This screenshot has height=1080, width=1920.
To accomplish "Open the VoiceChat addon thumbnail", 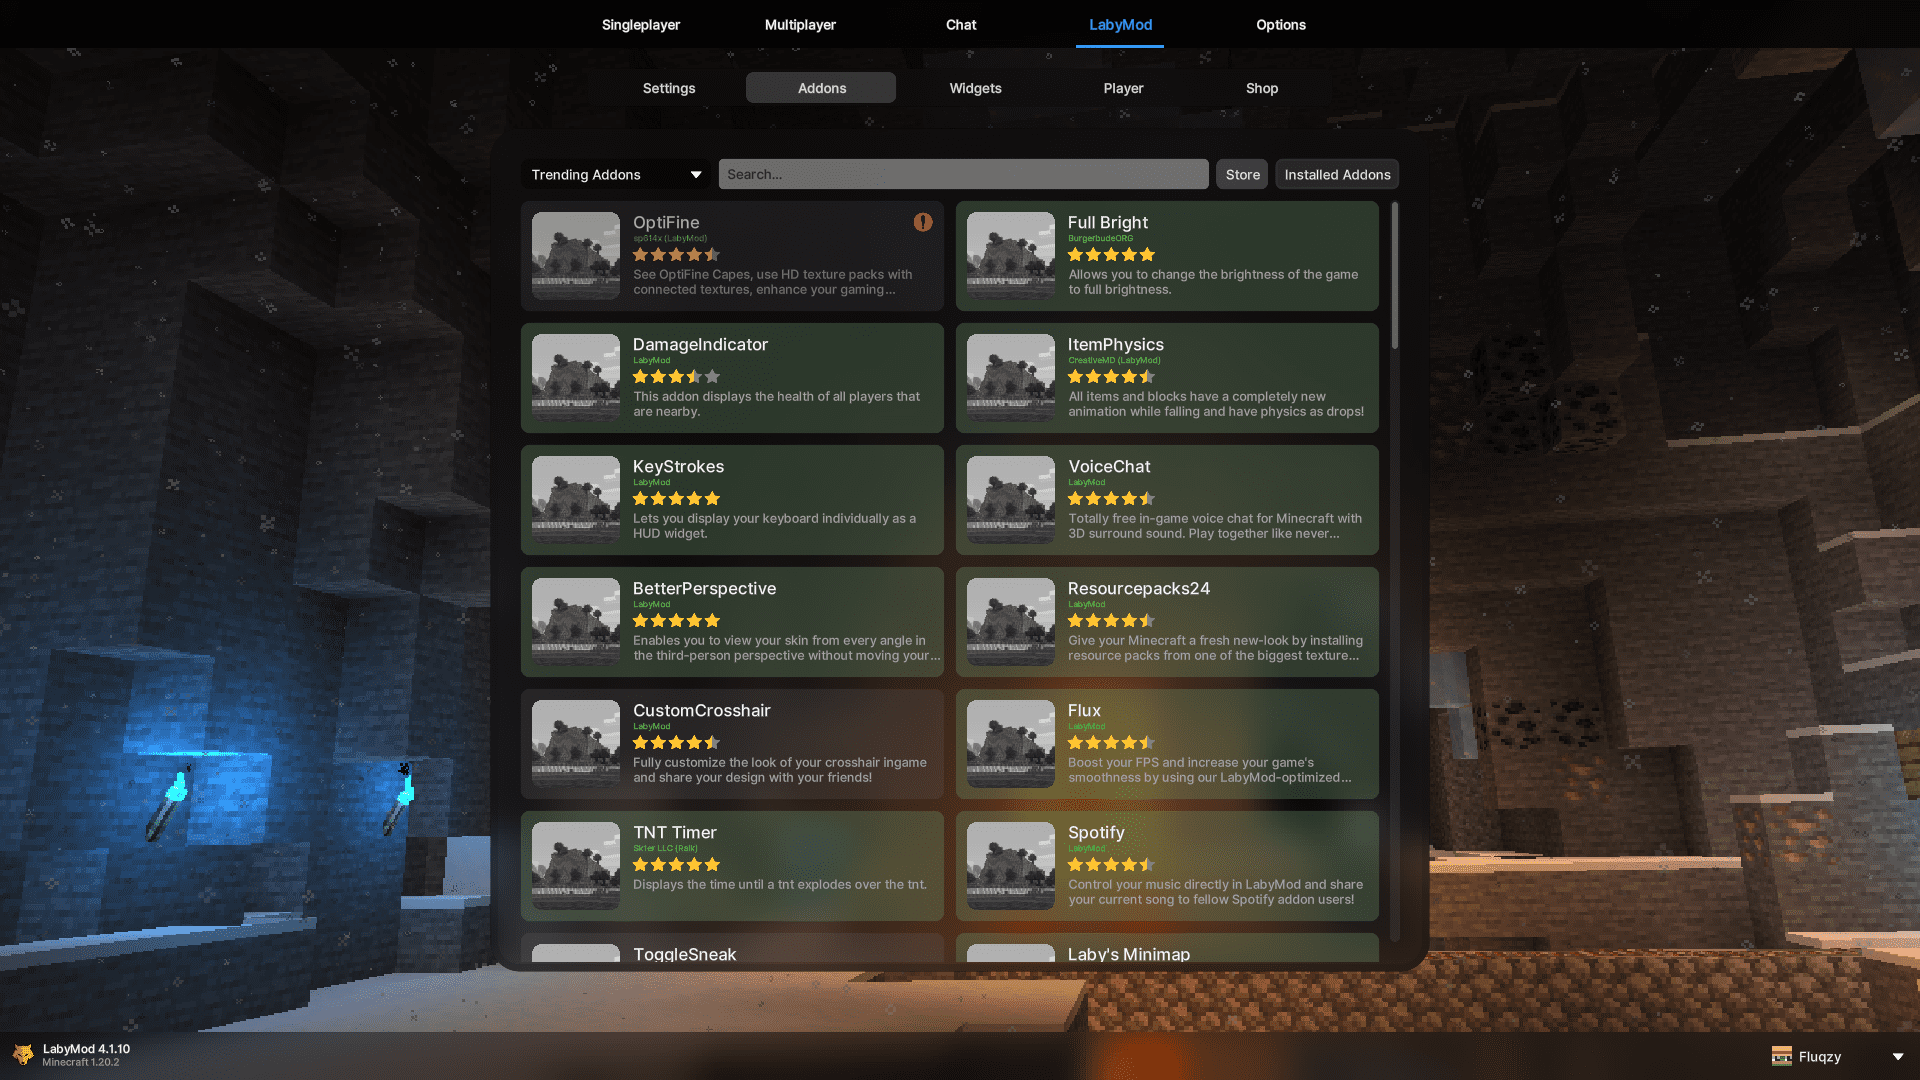I will point(1011,500).
